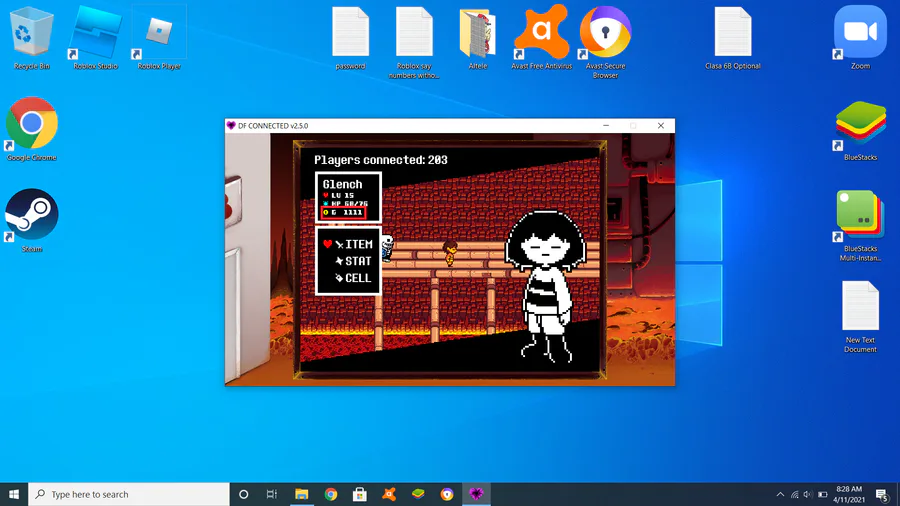Open the network status tray icon
900x506 pixels.
794,494
